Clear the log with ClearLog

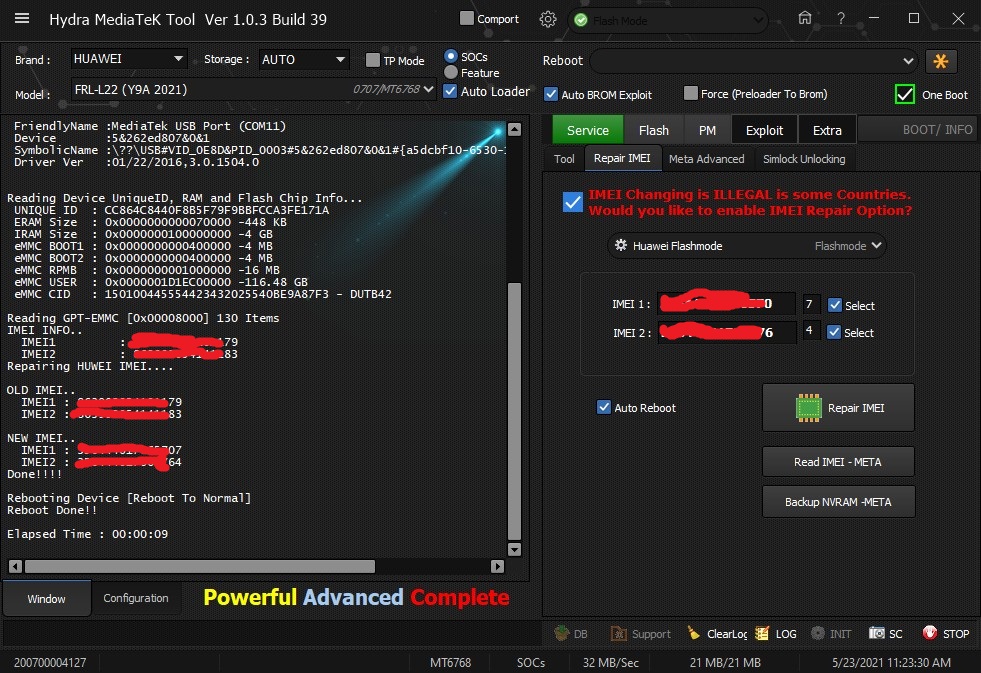point(717,634)
